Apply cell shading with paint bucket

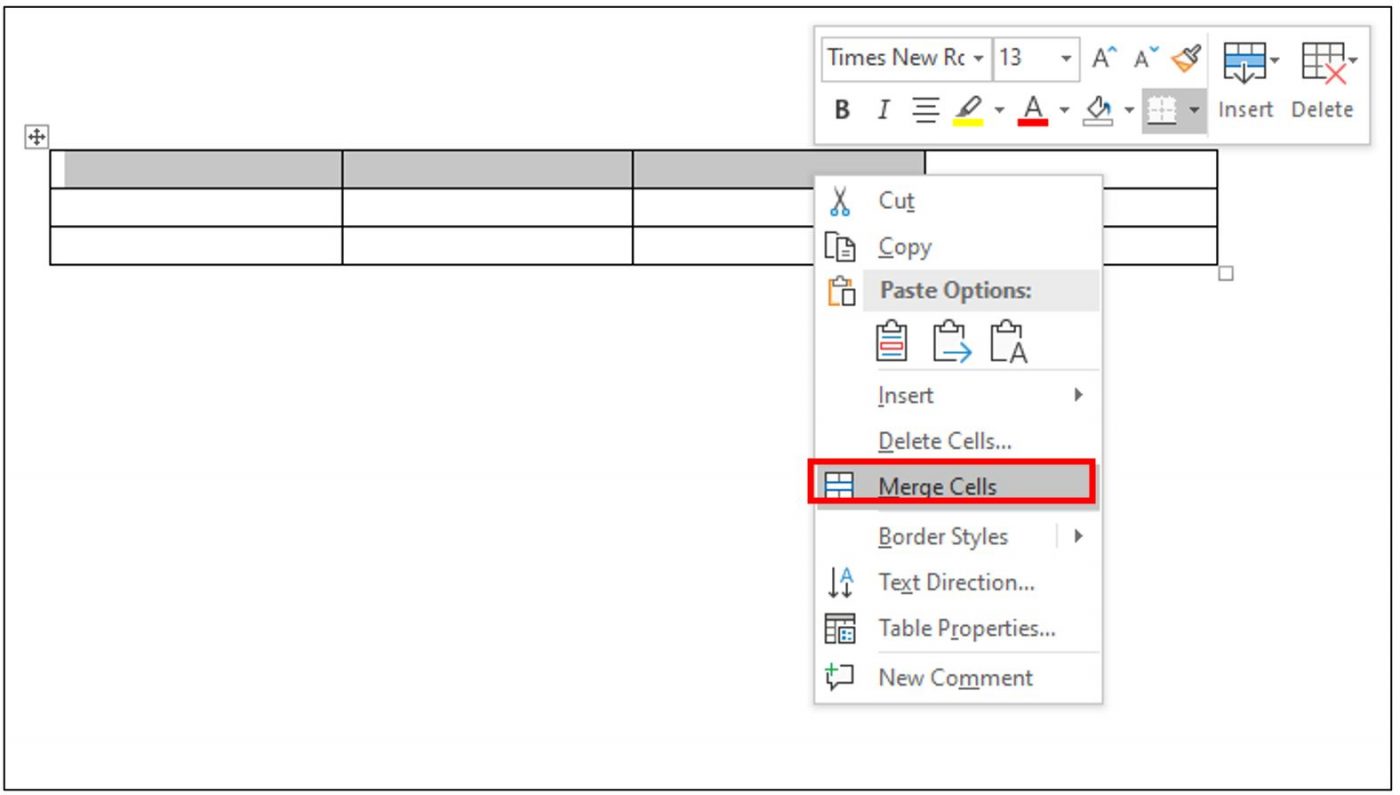tap(1099, 110)
